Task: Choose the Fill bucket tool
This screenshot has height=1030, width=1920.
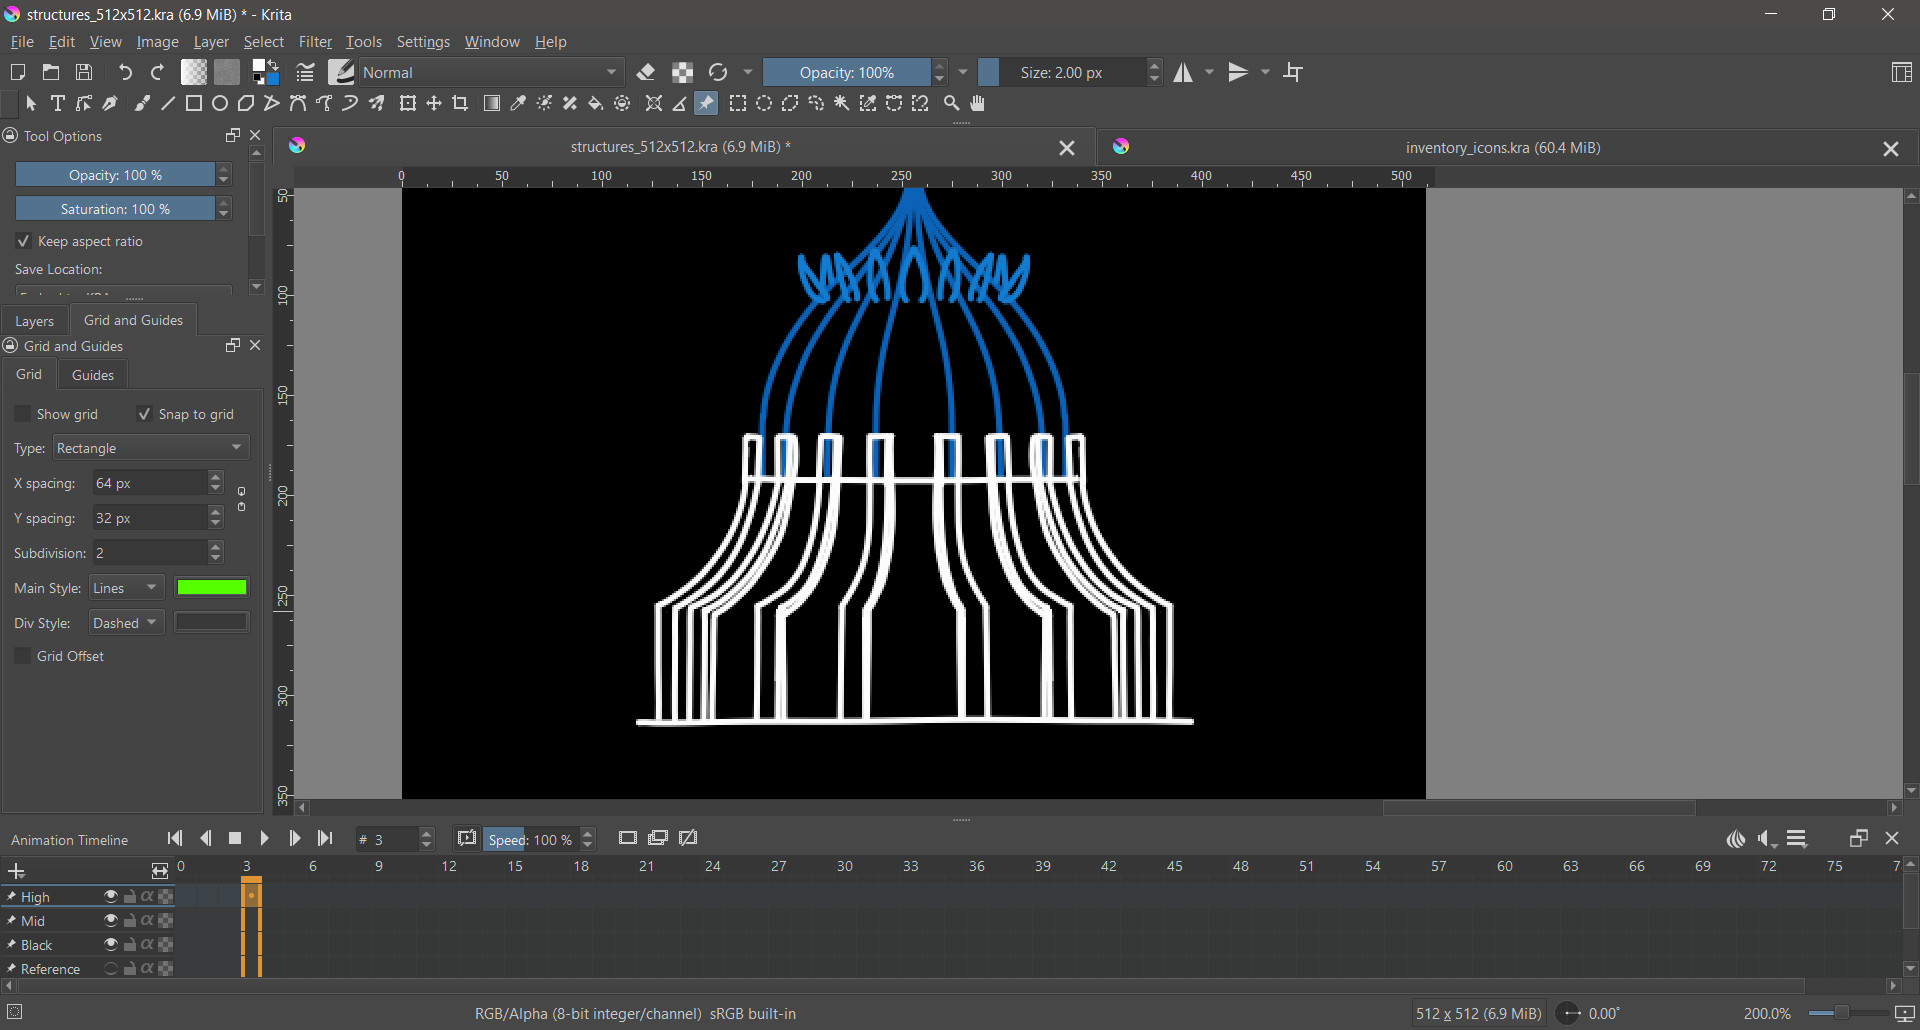Action: (x=596, y=104)
